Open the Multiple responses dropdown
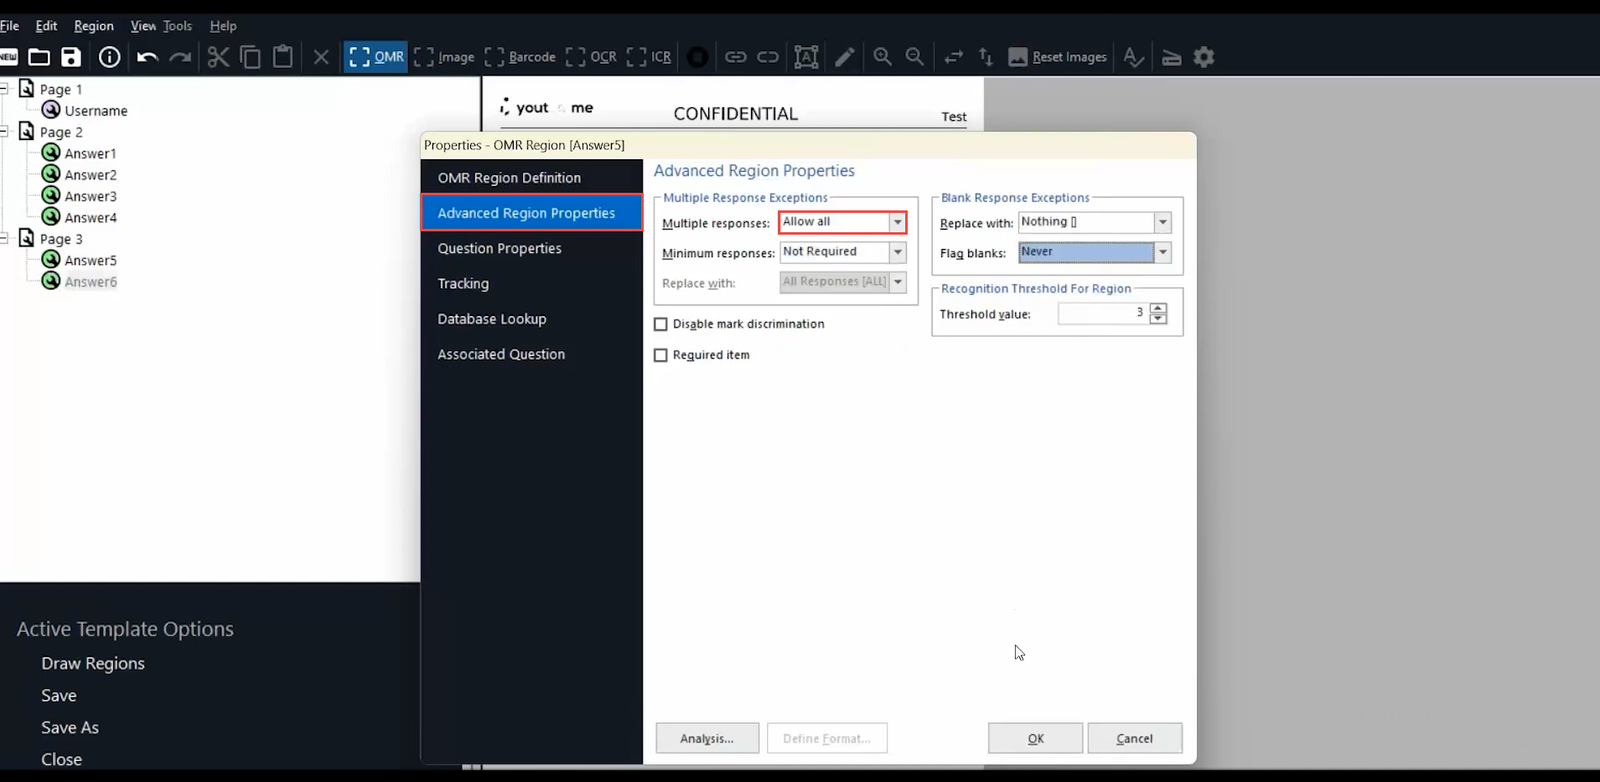1600x782 pixels. point(897,222)
